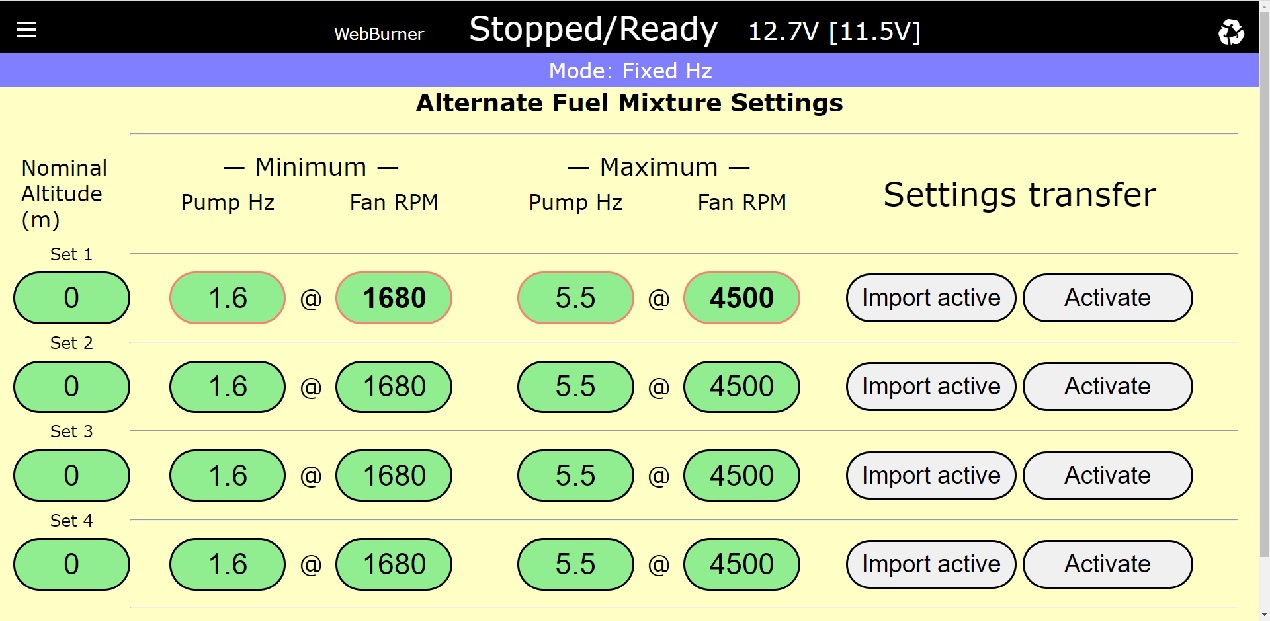This screenshot has height=621, width=1270.
Task: Click Import active for Set 3
Action: click(931, 476)
